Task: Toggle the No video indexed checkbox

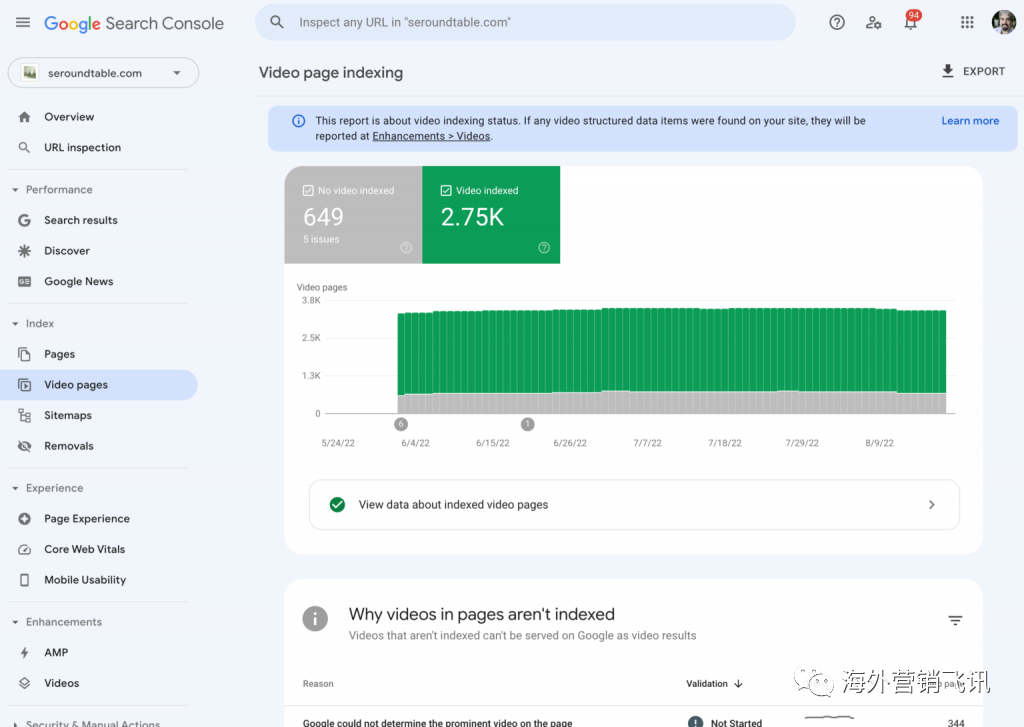Action: [x=308, y=191]
